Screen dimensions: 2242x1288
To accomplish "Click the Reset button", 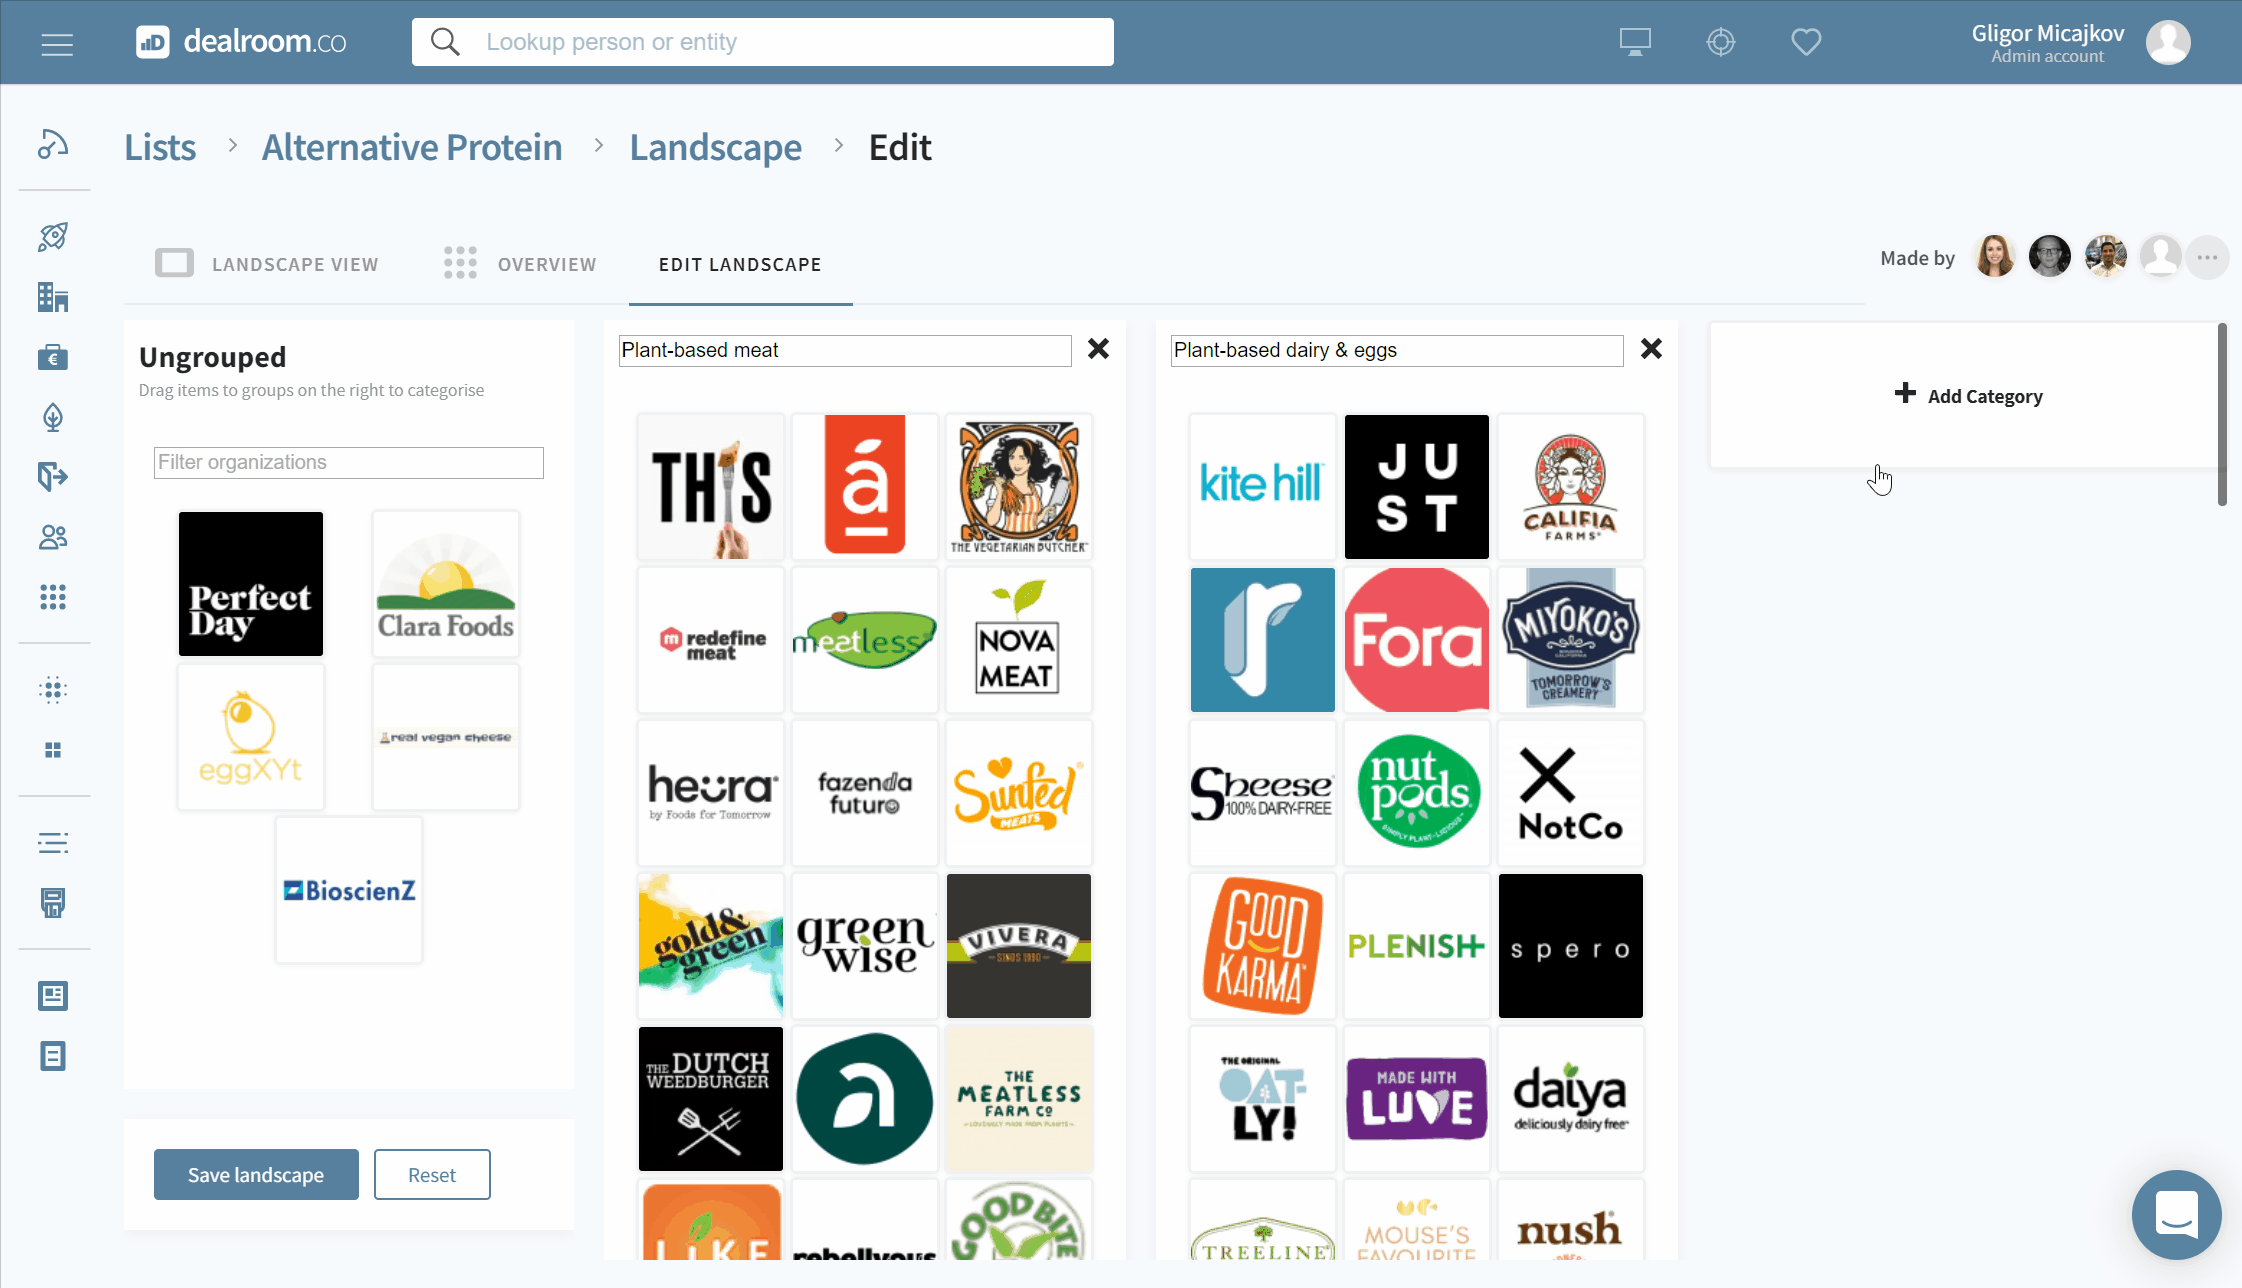I will 432,1174.
